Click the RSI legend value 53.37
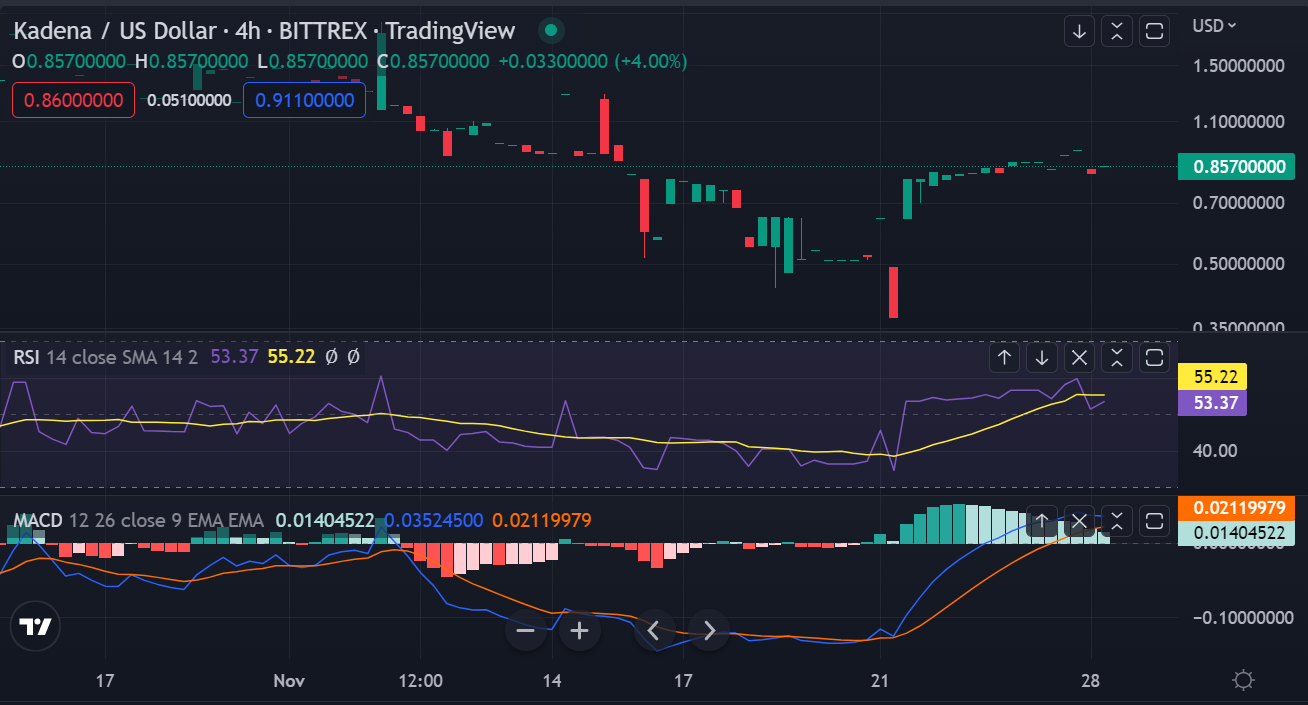1308x705 pixels. 235,356
